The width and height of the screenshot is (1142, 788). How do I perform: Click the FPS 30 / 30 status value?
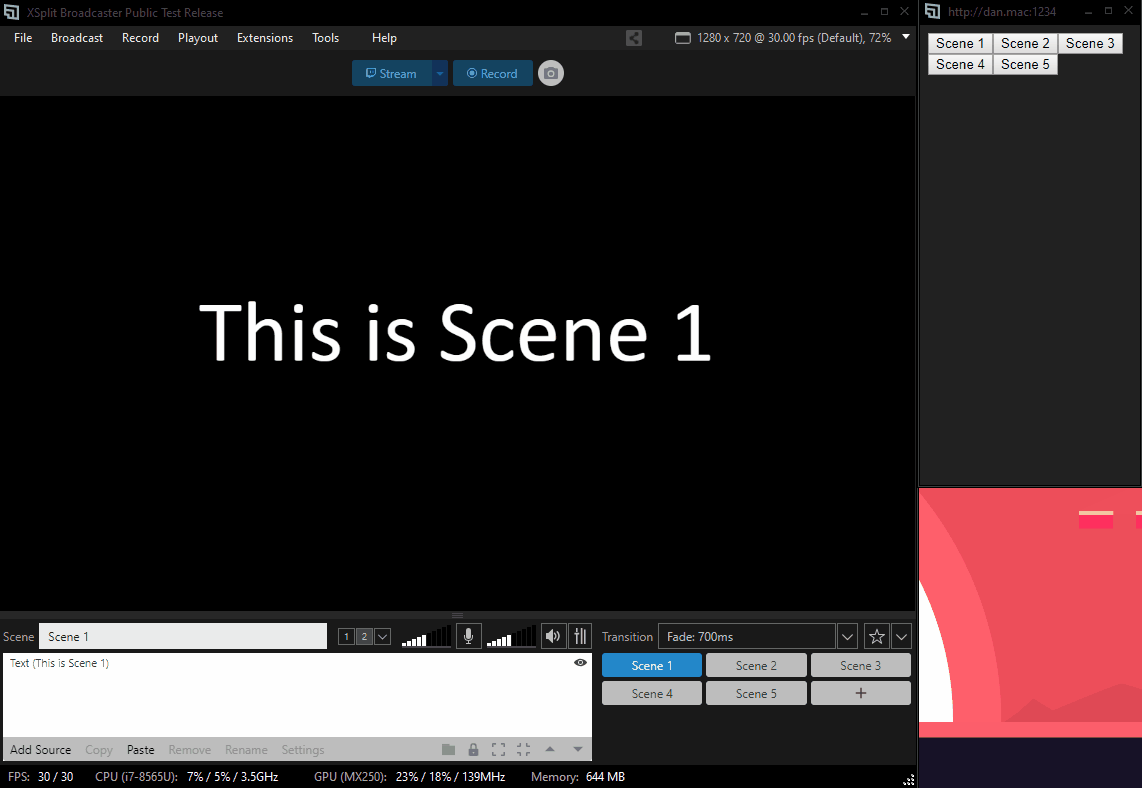click(x=56, y=776)
